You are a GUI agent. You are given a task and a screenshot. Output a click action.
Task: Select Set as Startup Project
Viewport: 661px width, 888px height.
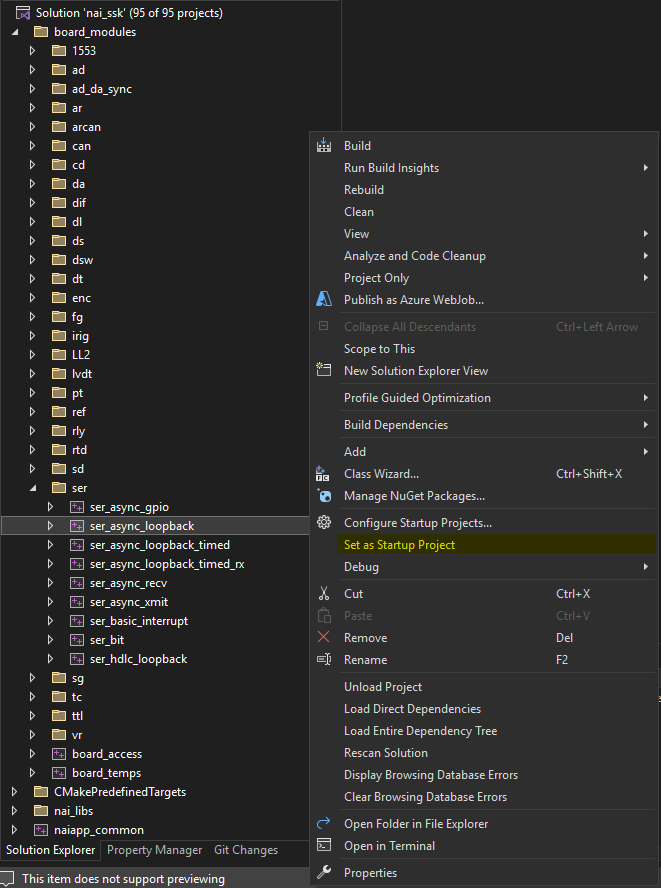click(x=399, y=545)
